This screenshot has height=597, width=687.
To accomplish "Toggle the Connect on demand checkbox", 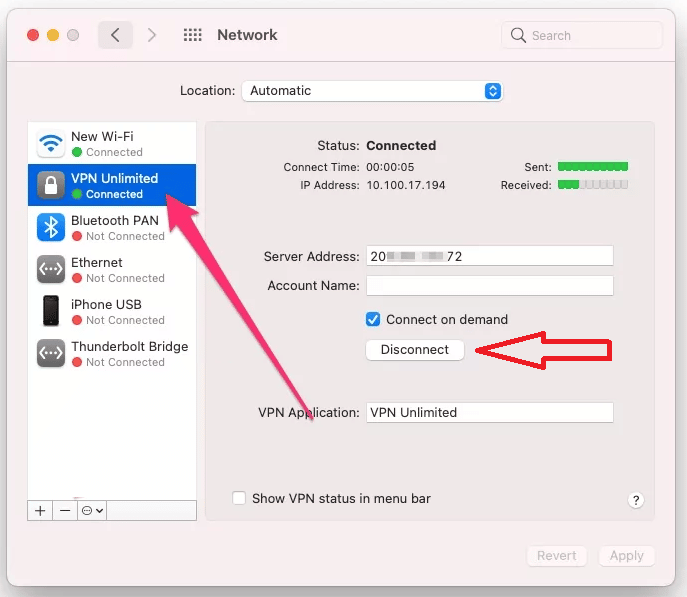I will [x=373, y=319].
